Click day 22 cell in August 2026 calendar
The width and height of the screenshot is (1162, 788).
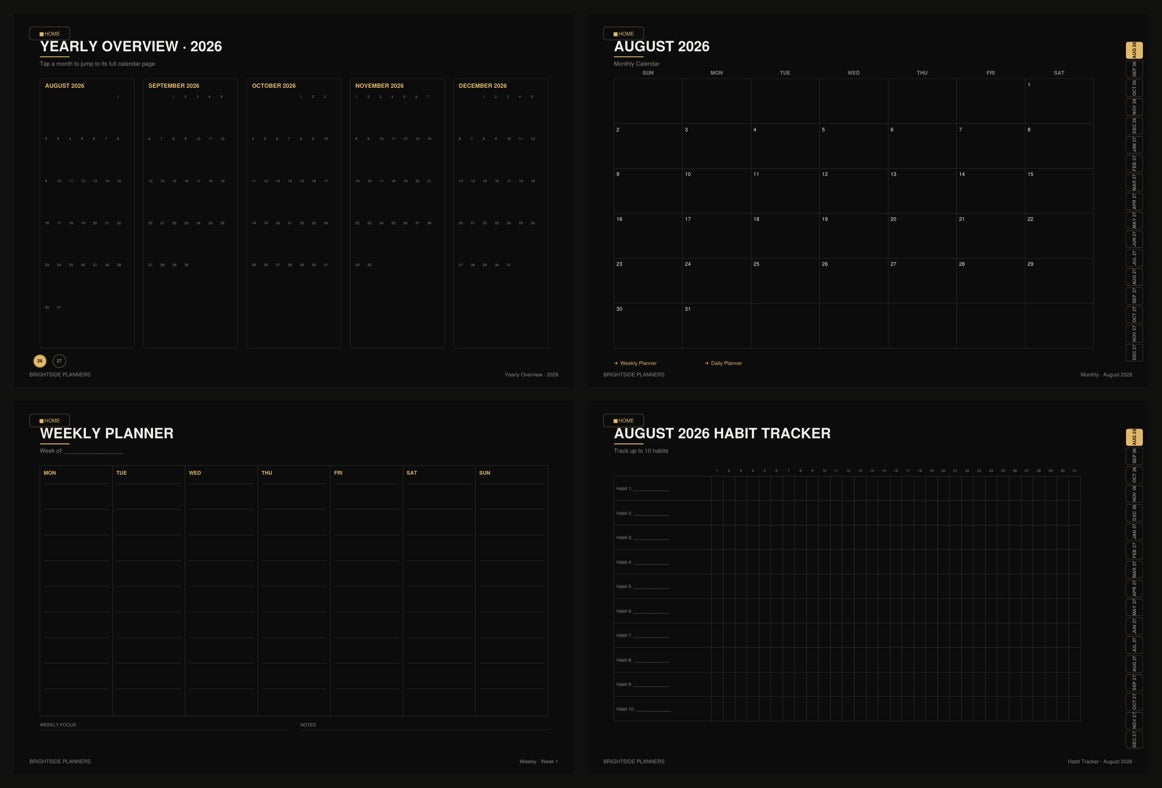[x=1059, y=236]
